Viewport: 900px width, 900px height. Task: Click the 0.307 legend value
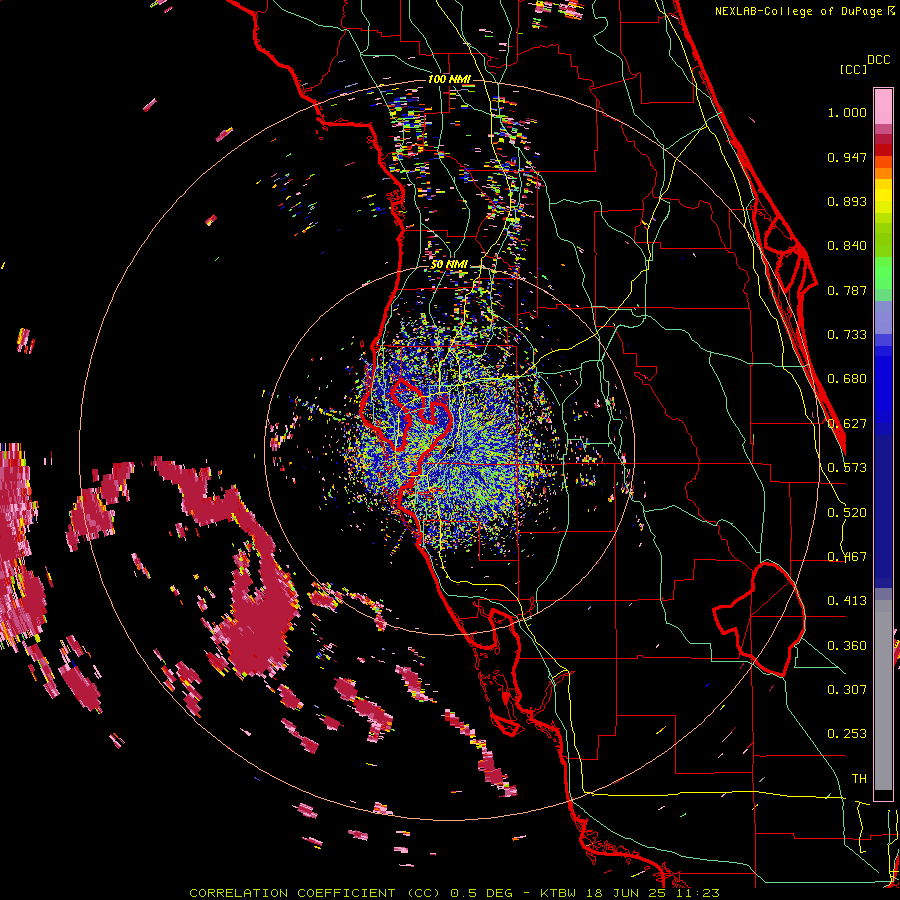[847, 690]
